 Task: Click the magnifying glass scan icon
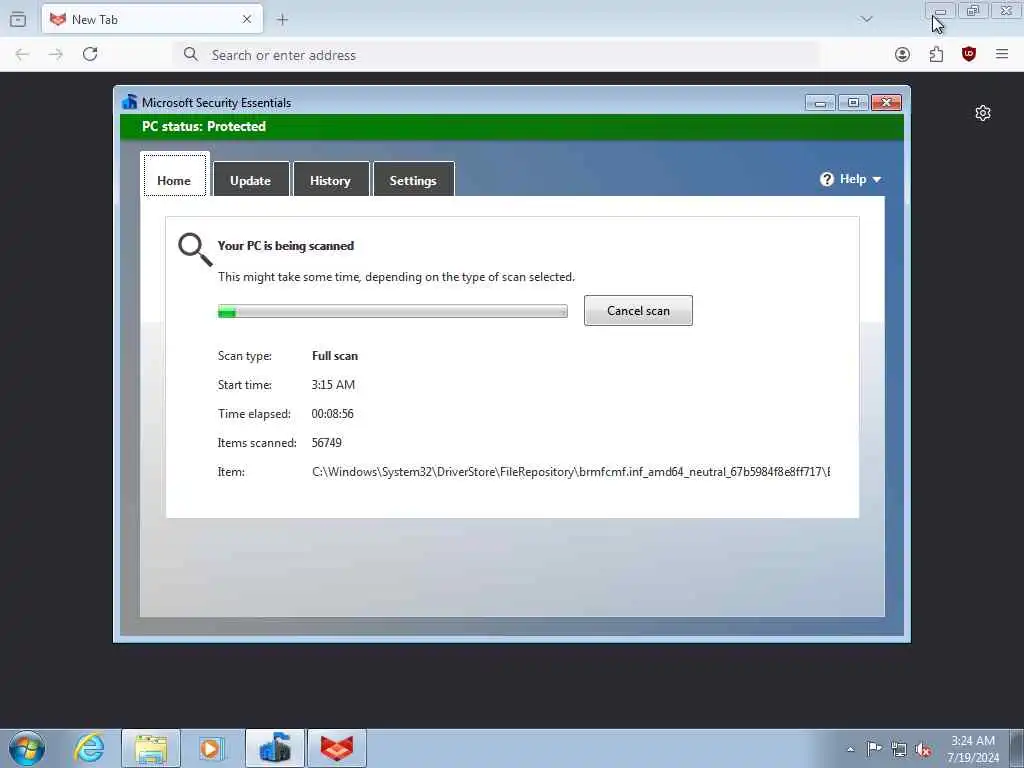[x=195, y=249]
